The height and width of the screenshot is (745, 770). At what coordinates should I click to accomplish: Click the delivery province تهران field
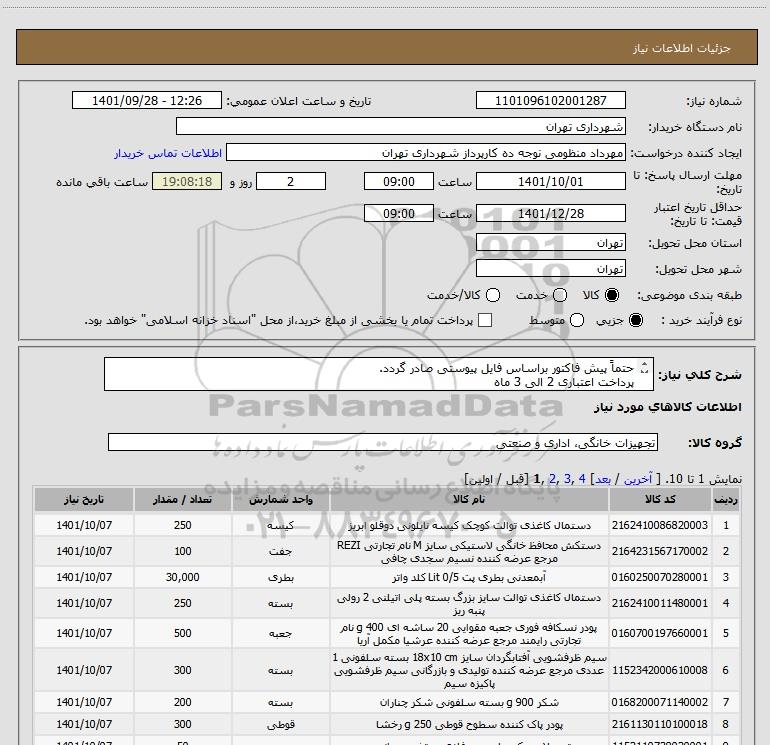(550, 242)
